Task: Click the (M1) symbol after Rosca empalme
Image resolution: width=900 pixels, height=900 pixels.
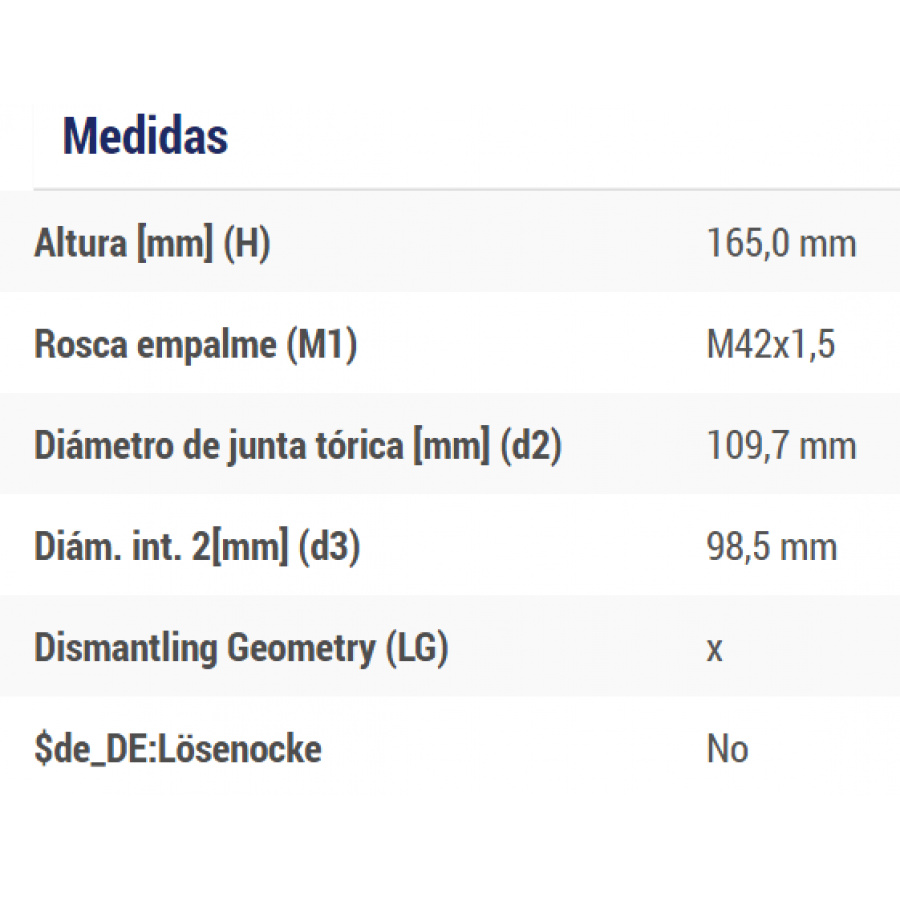Action: tap(321, 345)
